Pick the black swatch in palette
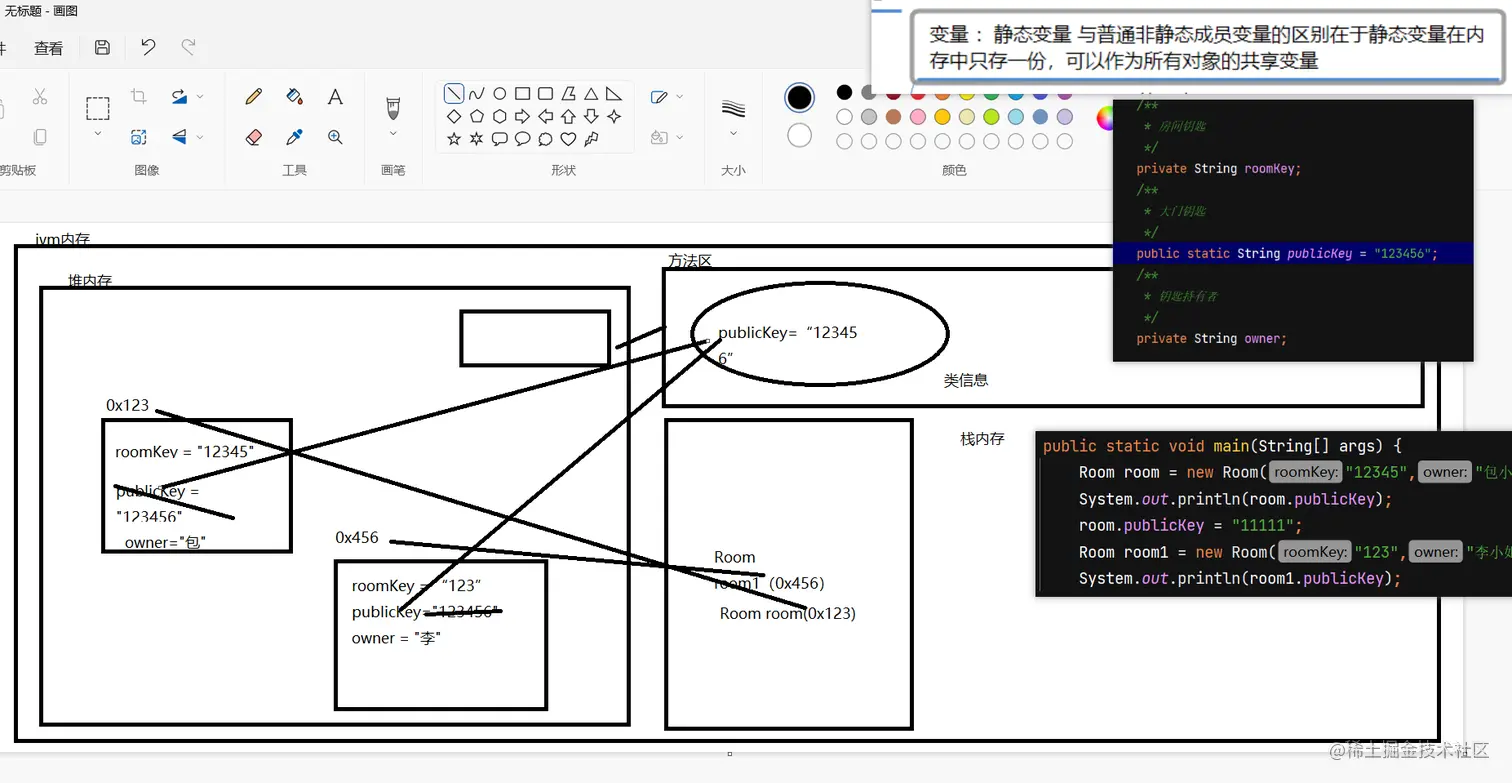The width and height of the screenshot is (1512, 783). point(844,93)
